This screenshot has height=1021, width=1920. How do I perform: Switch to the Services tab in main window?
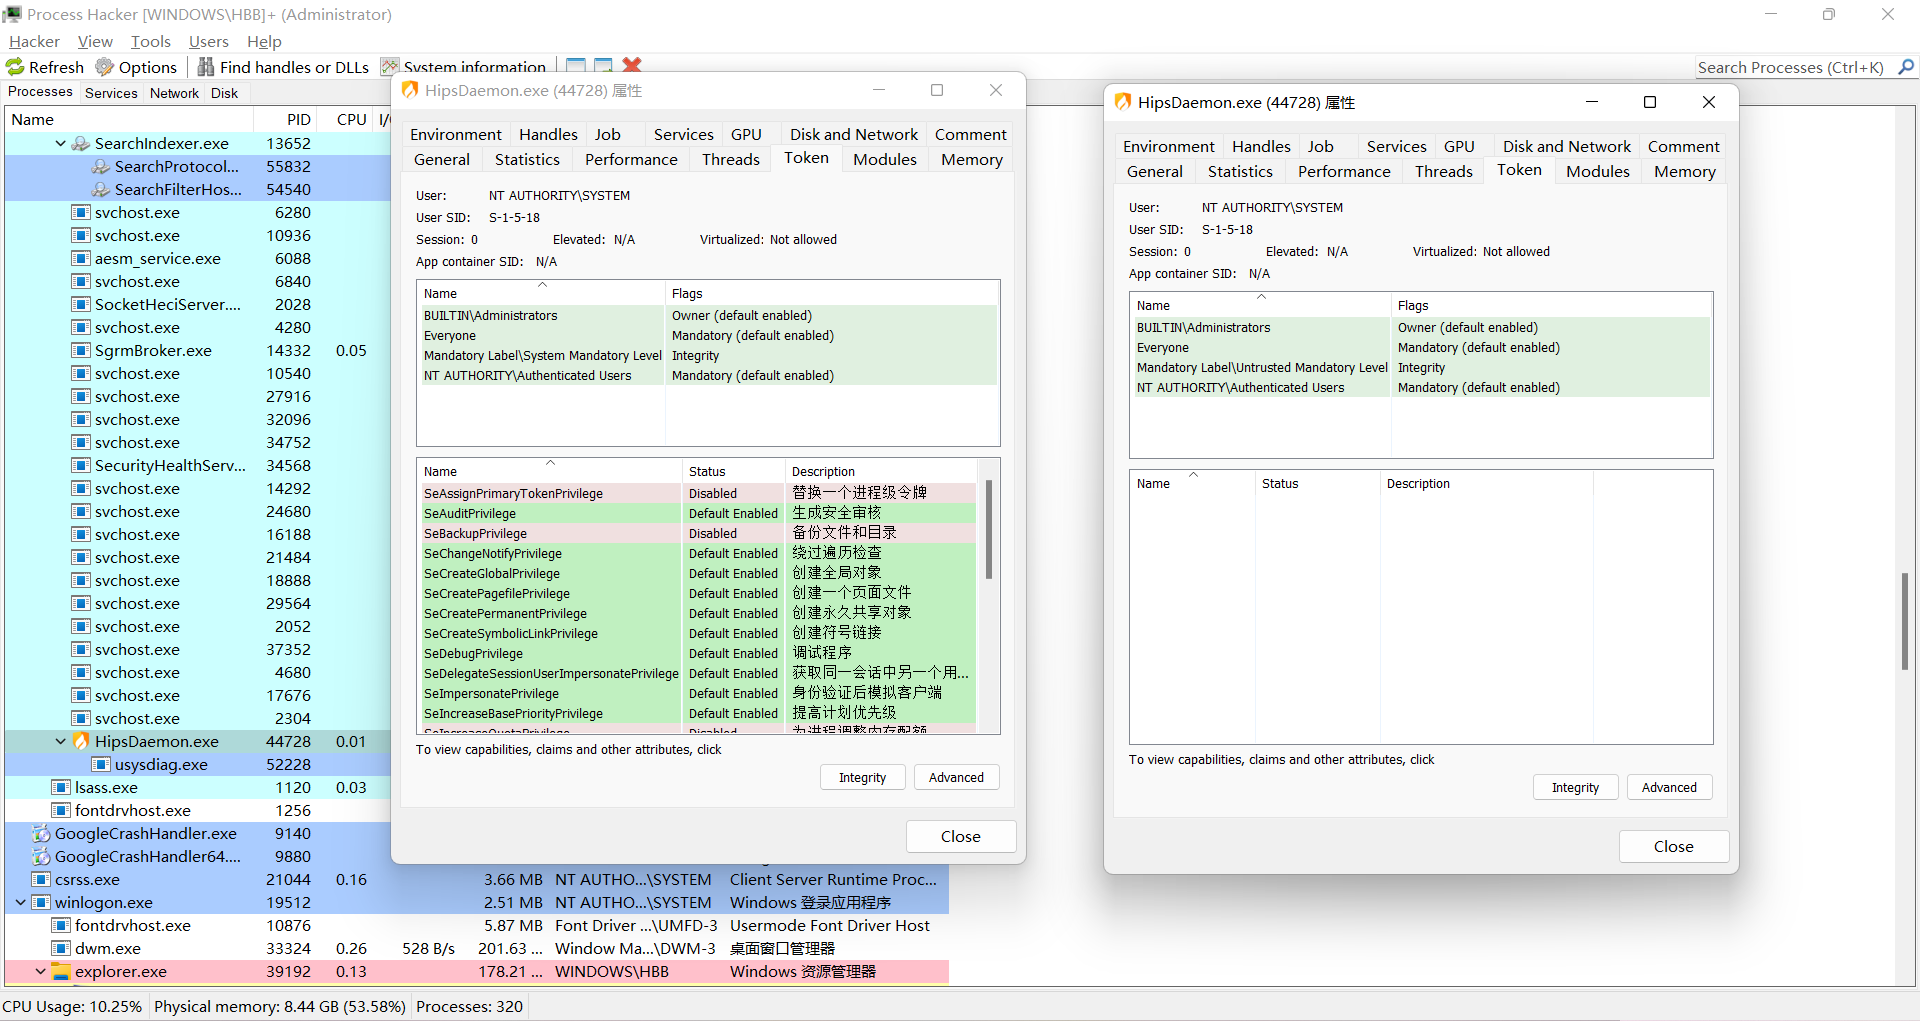pyautogui.click(x=111, y=93)
